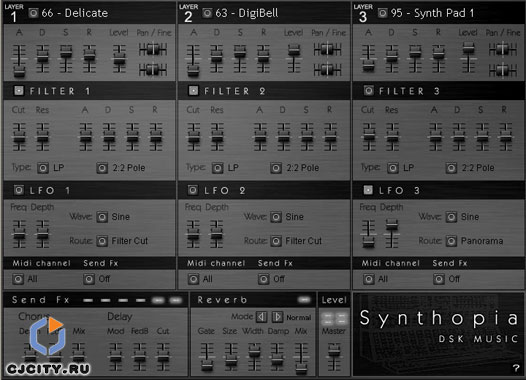Click Reverb mode previous arrow
This screenshot has height=380, width=526.
point(262,317)
